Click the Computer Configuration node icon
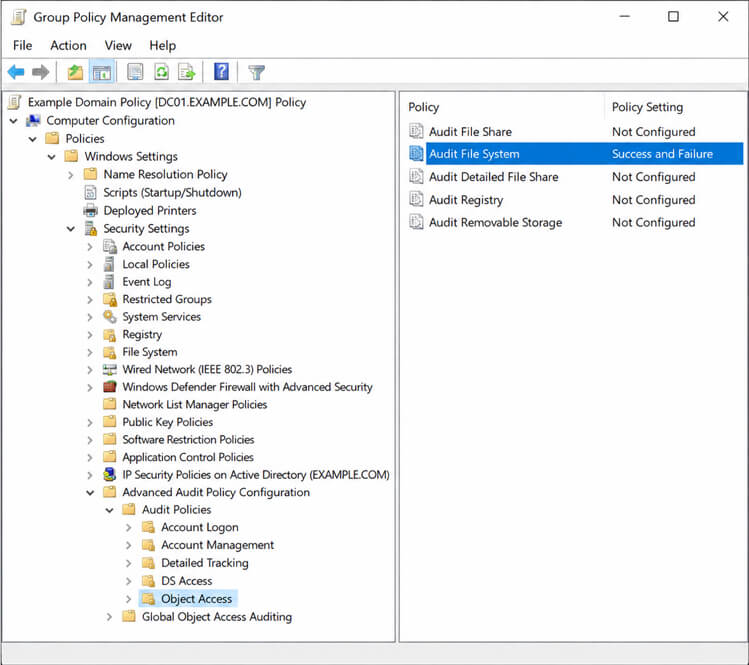This screenshot has width=749, height=665. pyautogui.click(x=33, y=120)
